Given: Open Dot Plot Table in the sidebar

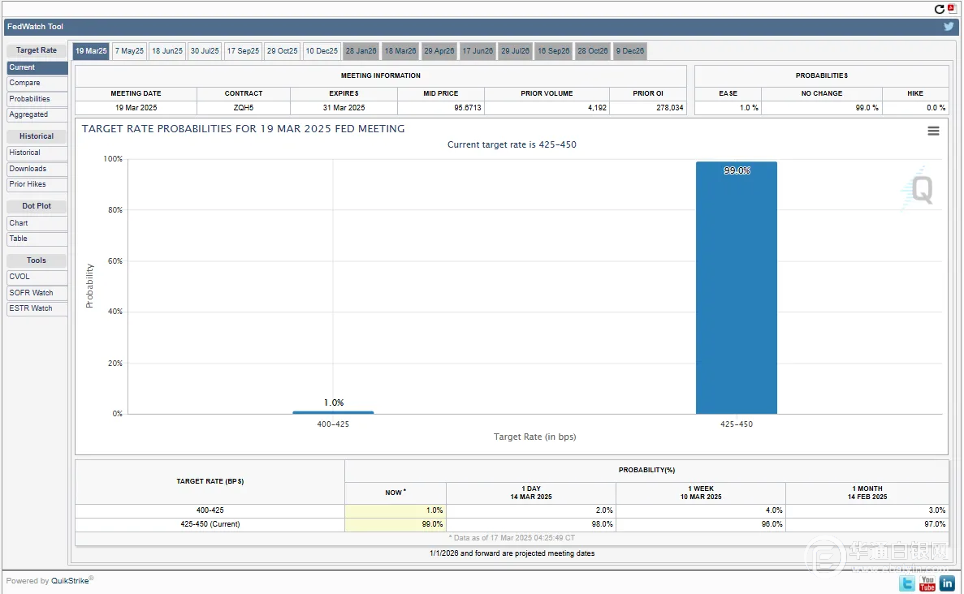Looking at the screenshot, I should point(37,239).
